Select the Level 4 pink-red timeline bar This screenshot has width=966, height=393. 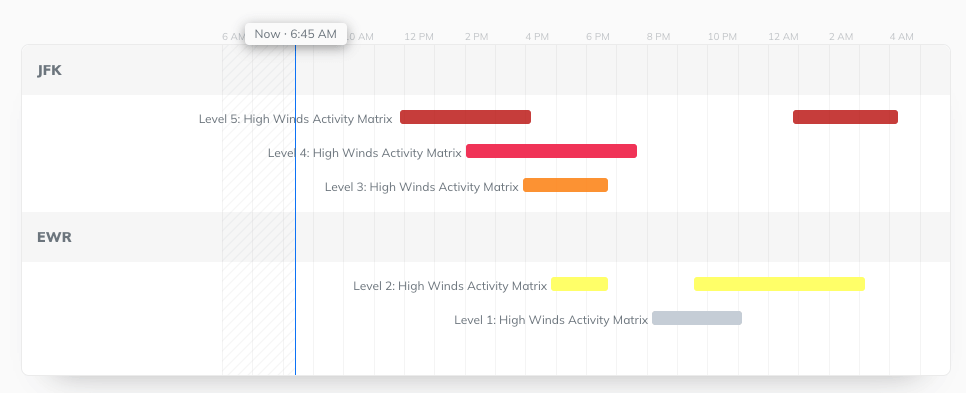pos(551,151)
